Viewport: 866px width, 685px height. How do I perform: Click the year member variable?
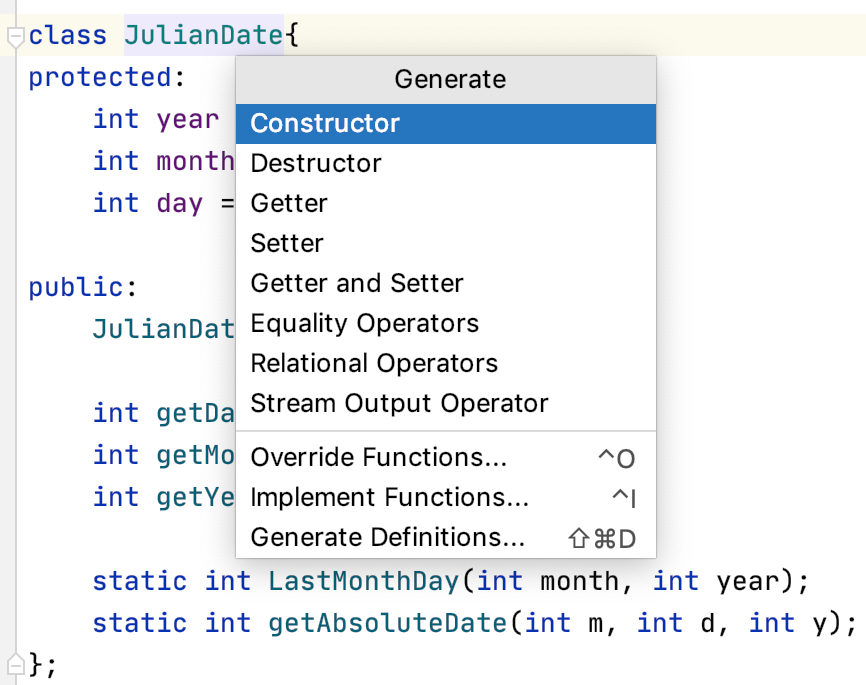188,119
